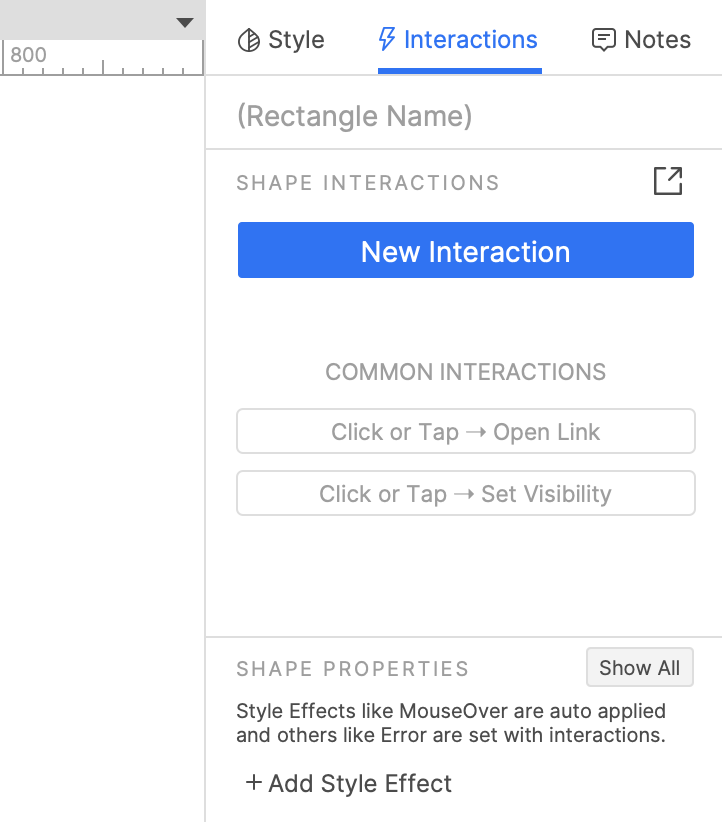Focus the Rectangle Name field

(x=440, y=116)
